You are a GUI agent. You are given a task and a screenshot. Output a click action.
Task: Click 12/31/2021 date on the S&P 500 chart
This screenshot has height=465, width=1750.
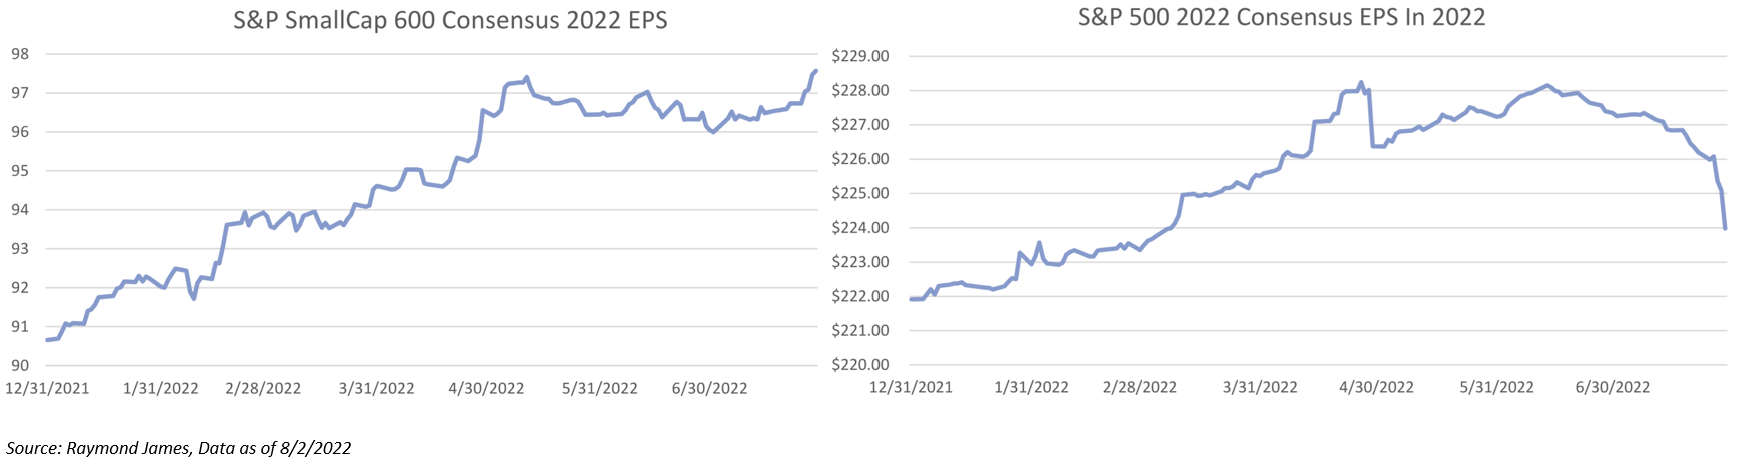click(x=910, y=387)
